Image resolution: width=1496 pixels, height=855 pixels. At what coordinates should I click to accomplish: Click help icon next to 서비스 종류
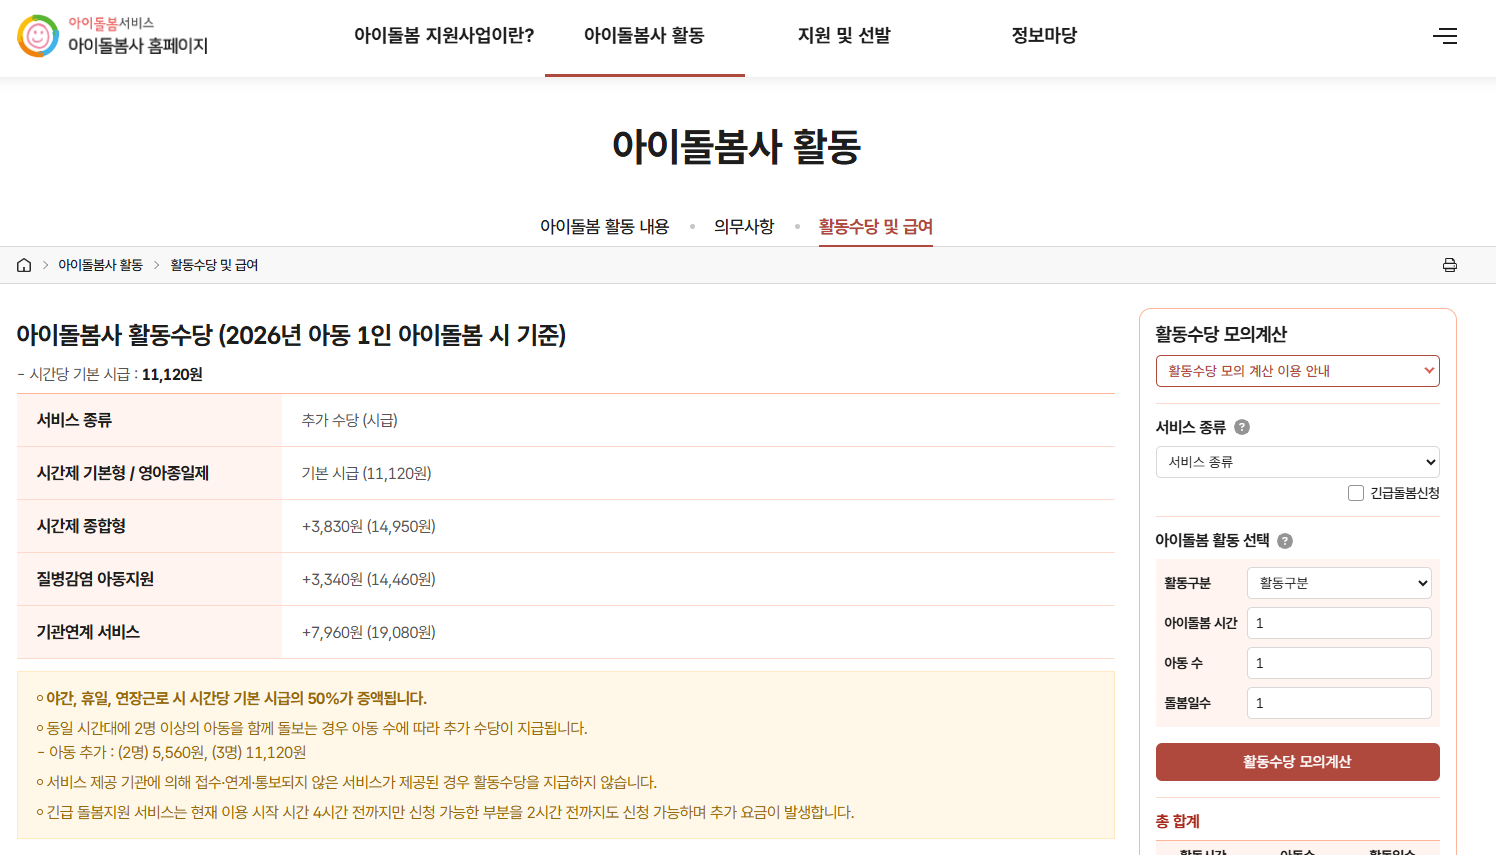[x=1242, y=427]
